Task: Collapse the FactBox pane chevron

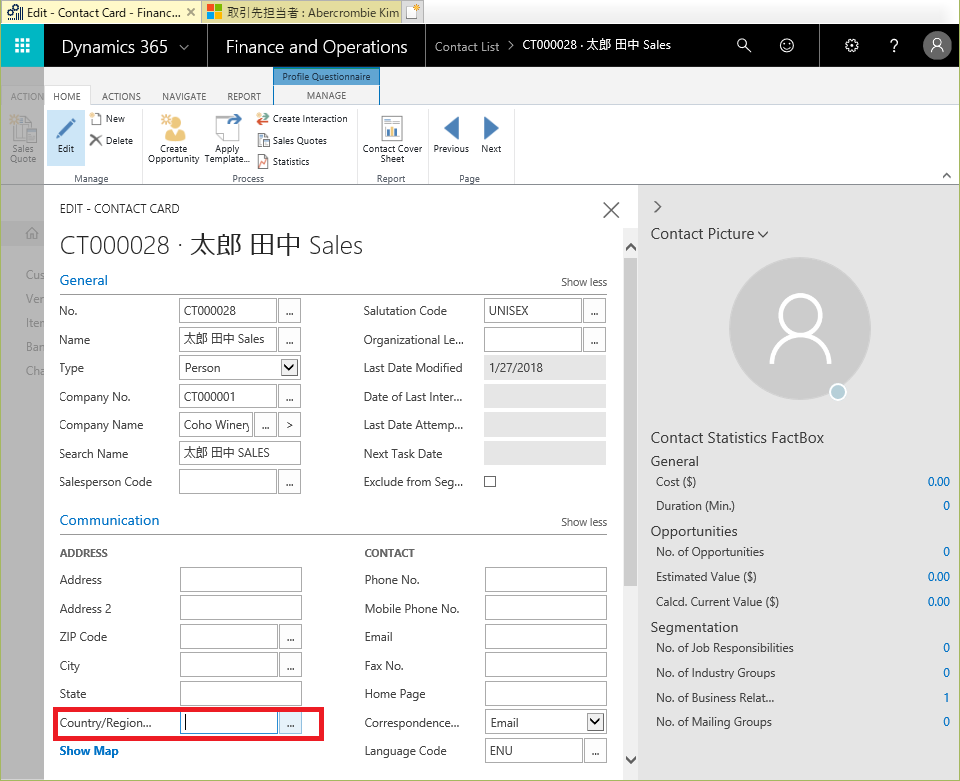Action: pos(658,207)
